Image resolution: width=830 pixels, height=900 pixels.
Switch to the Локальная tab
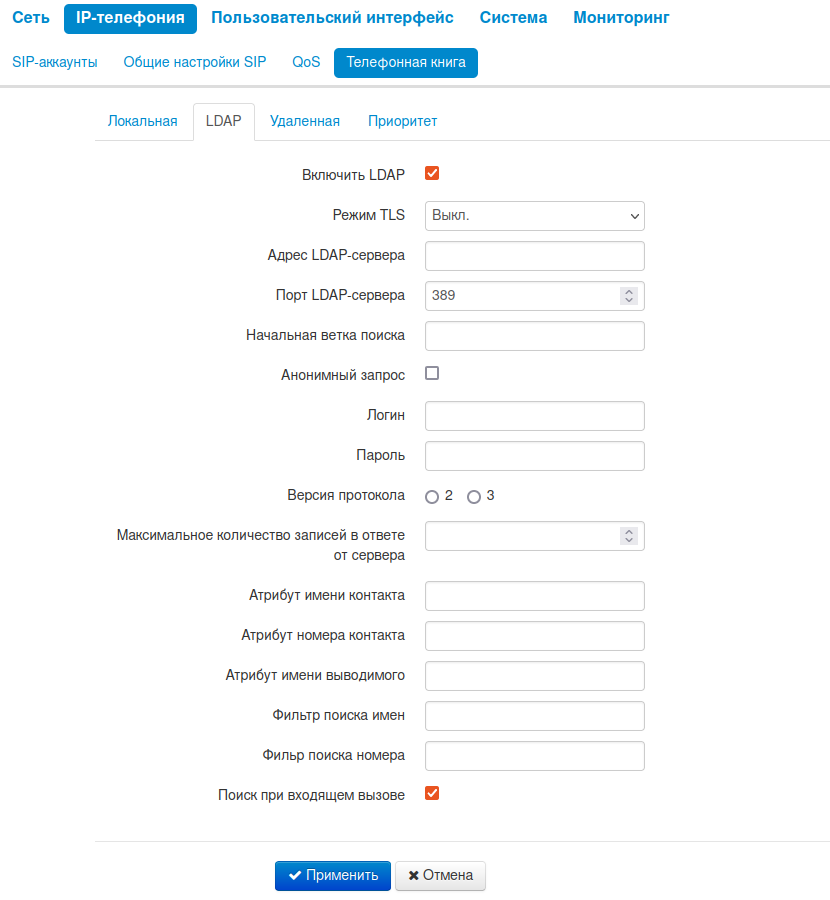point(142,121)
